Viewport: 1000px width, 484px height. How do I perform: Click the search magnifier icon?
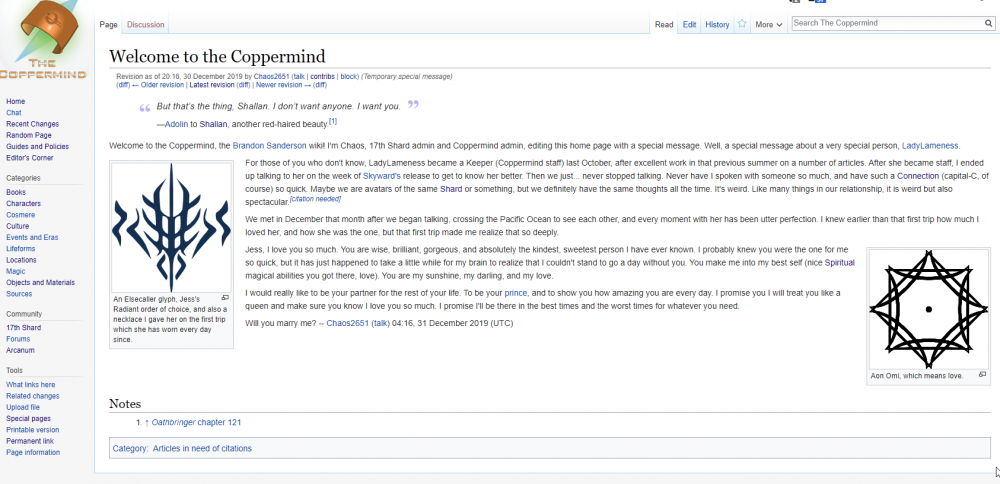(989, 24)
